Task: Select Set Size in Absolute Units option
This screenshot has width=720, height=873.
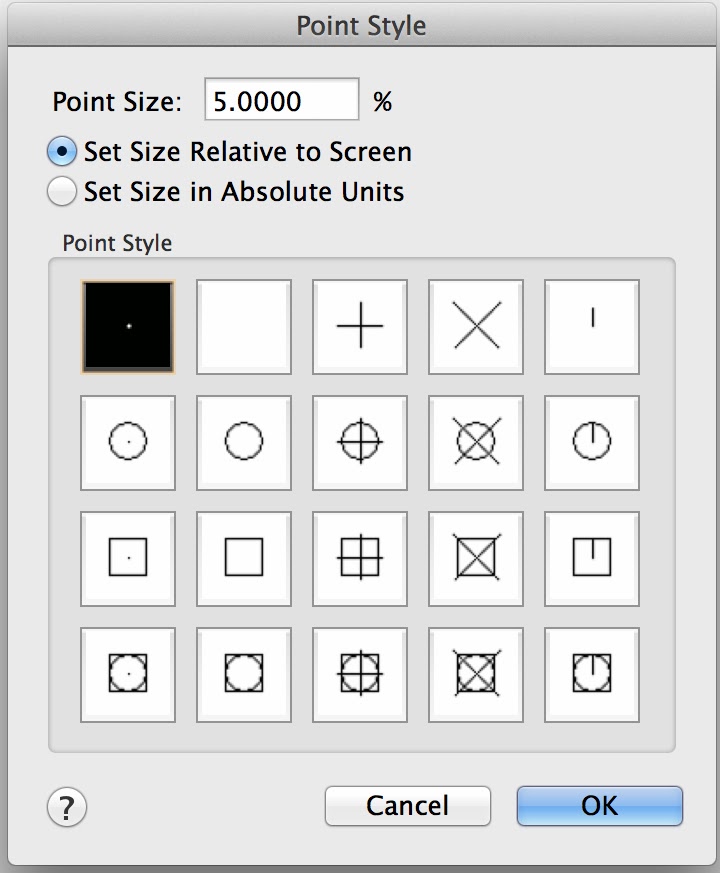Action: coord(62,190)
